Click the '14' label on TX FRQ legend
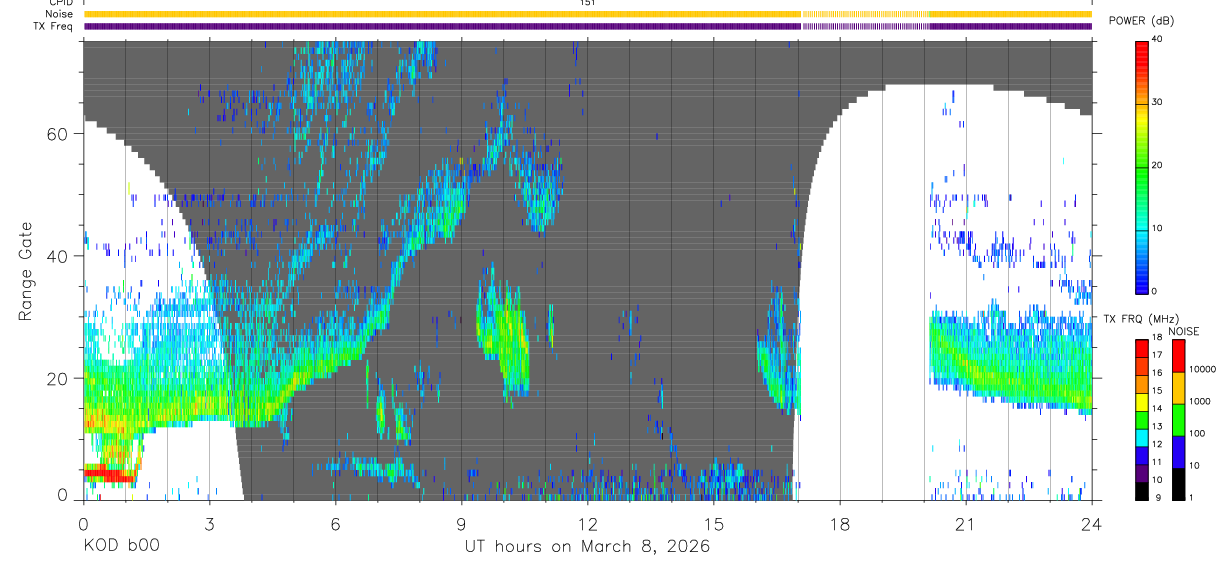The width and height of the screenshot is (1228, 567). point(1156,408)
